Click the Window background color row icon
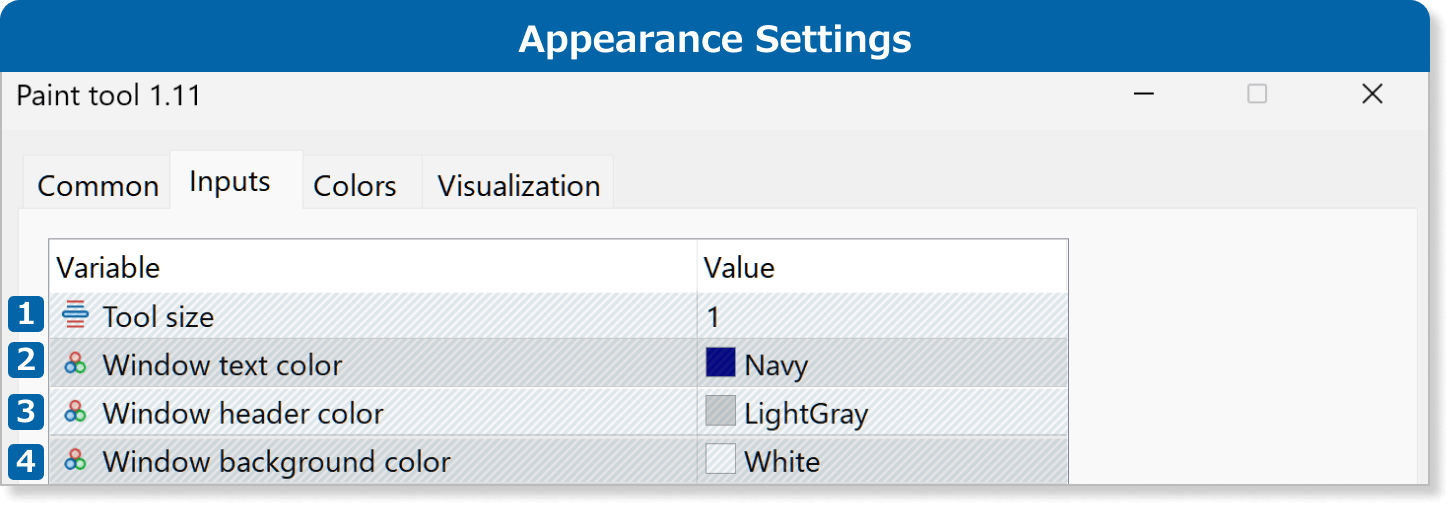Screen dimensions: 1450x506 (x=75, y=460)
